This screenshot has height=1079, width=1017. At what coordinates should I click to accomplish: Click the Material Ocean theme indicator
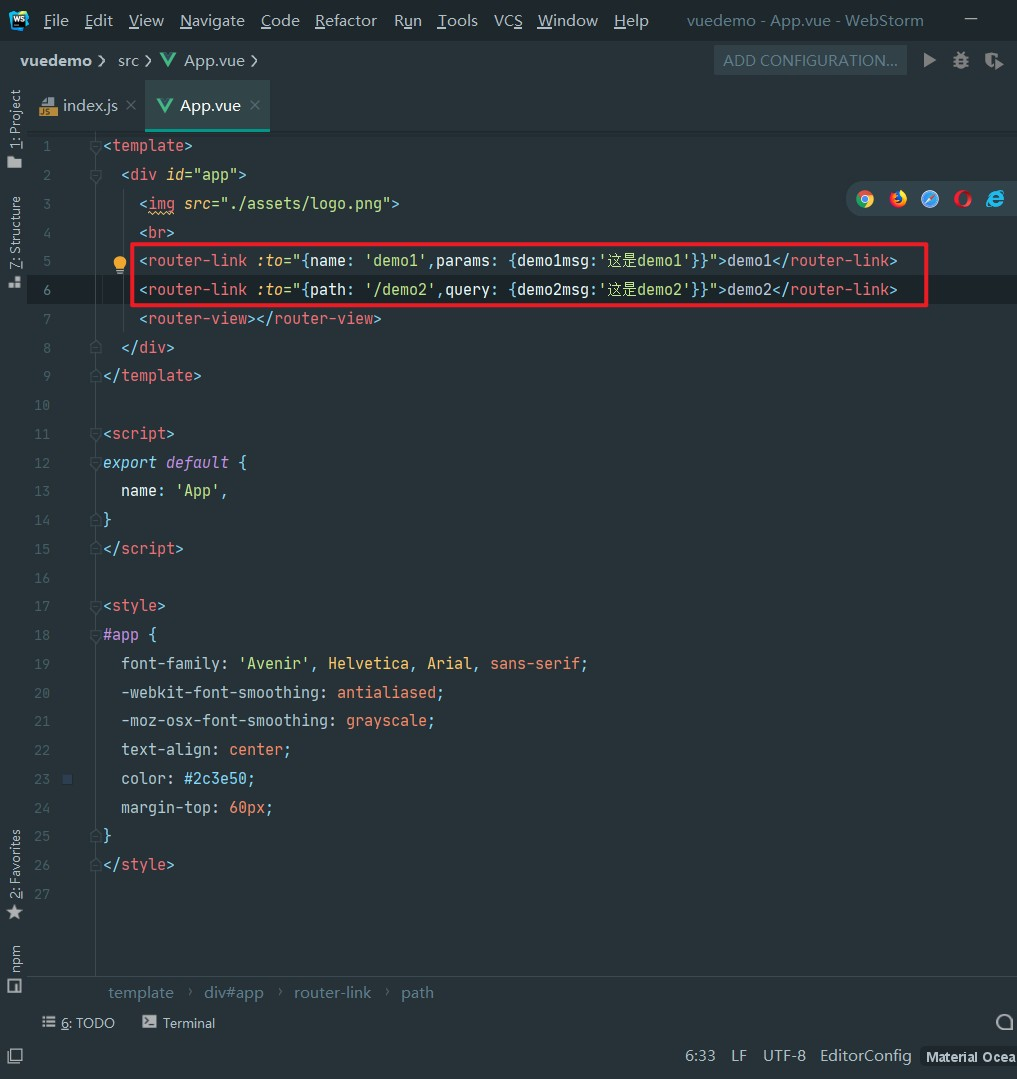coord(970,1056)
